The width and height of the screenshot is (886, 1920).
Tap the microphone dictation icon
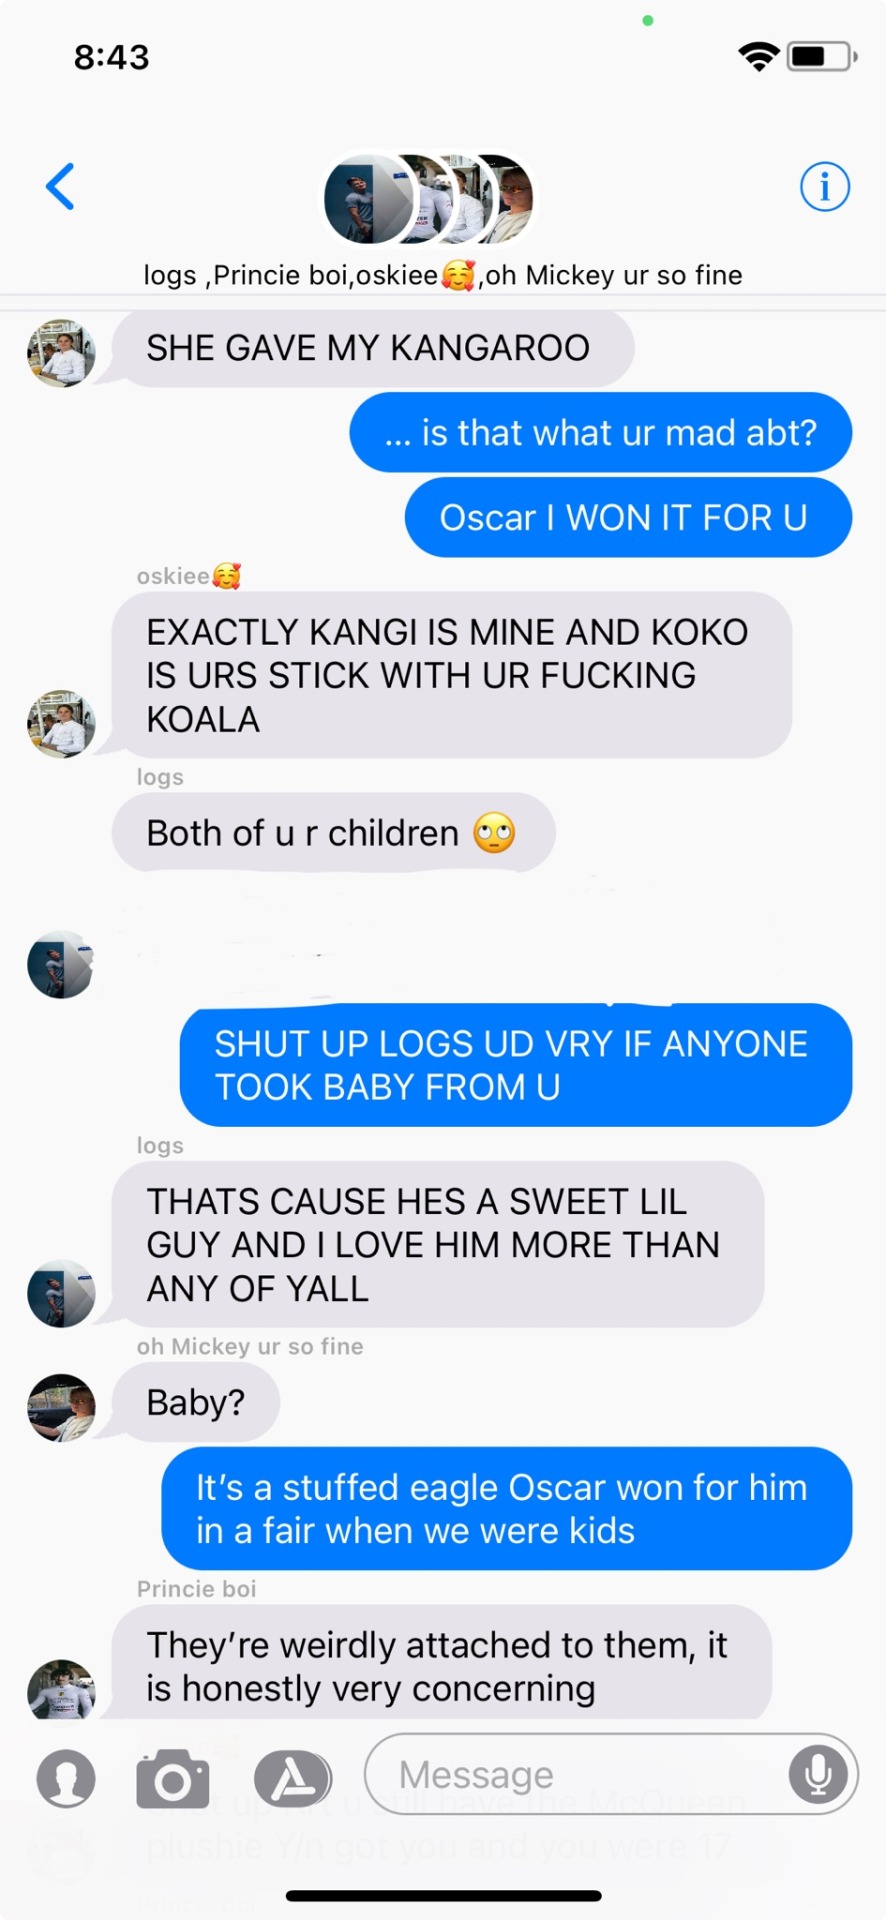818,1774
